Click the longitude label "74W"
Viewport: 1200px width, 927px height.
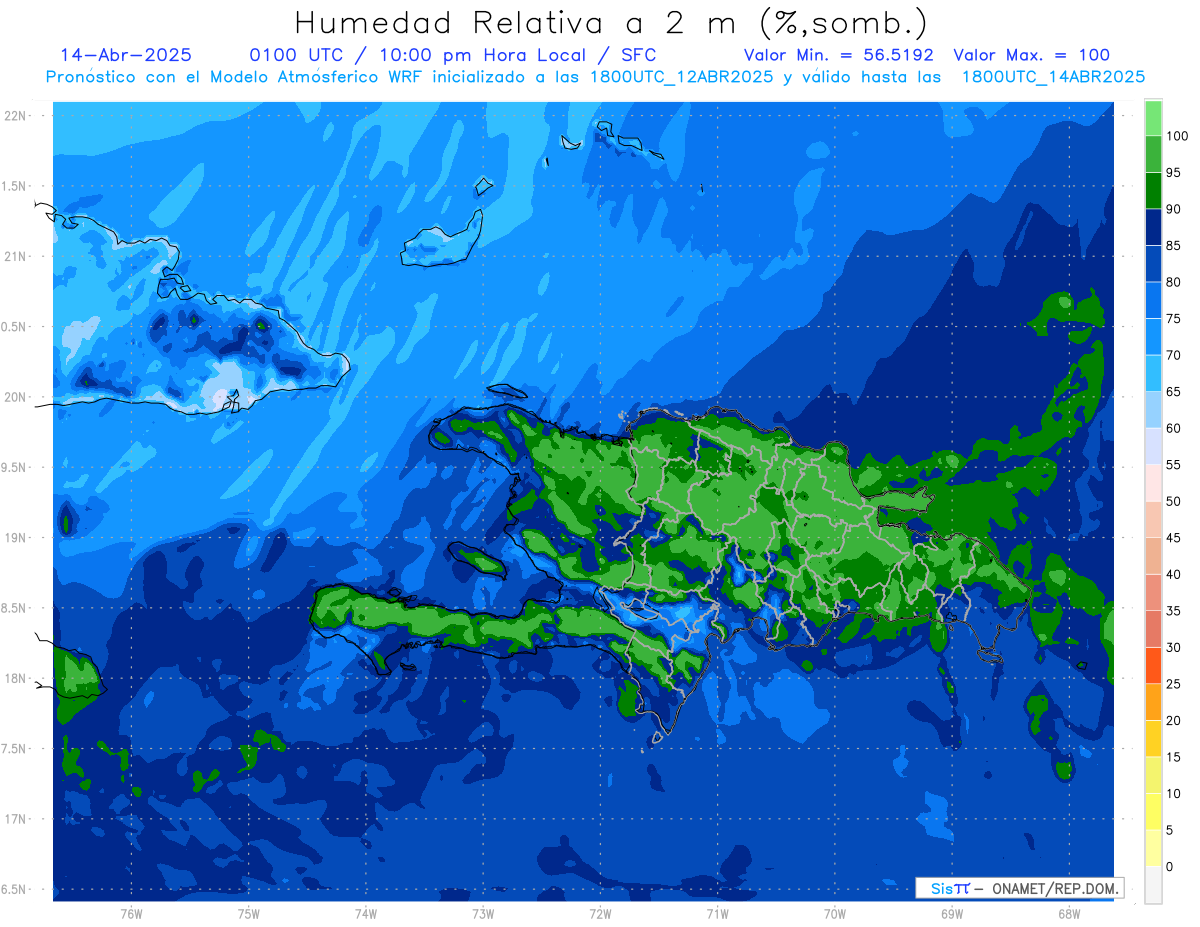click(366, 914)
